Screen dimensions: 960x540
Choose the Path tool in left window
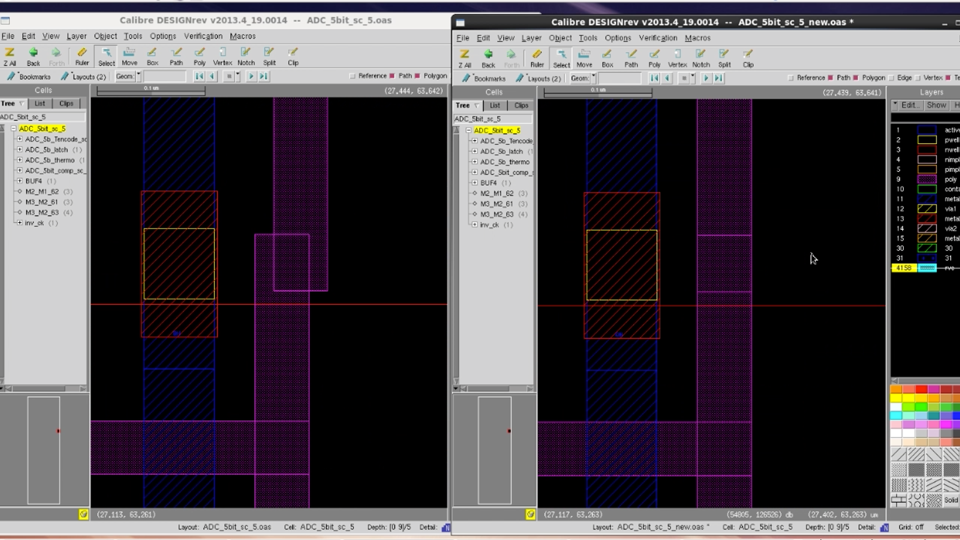click(x=176, y=56)
